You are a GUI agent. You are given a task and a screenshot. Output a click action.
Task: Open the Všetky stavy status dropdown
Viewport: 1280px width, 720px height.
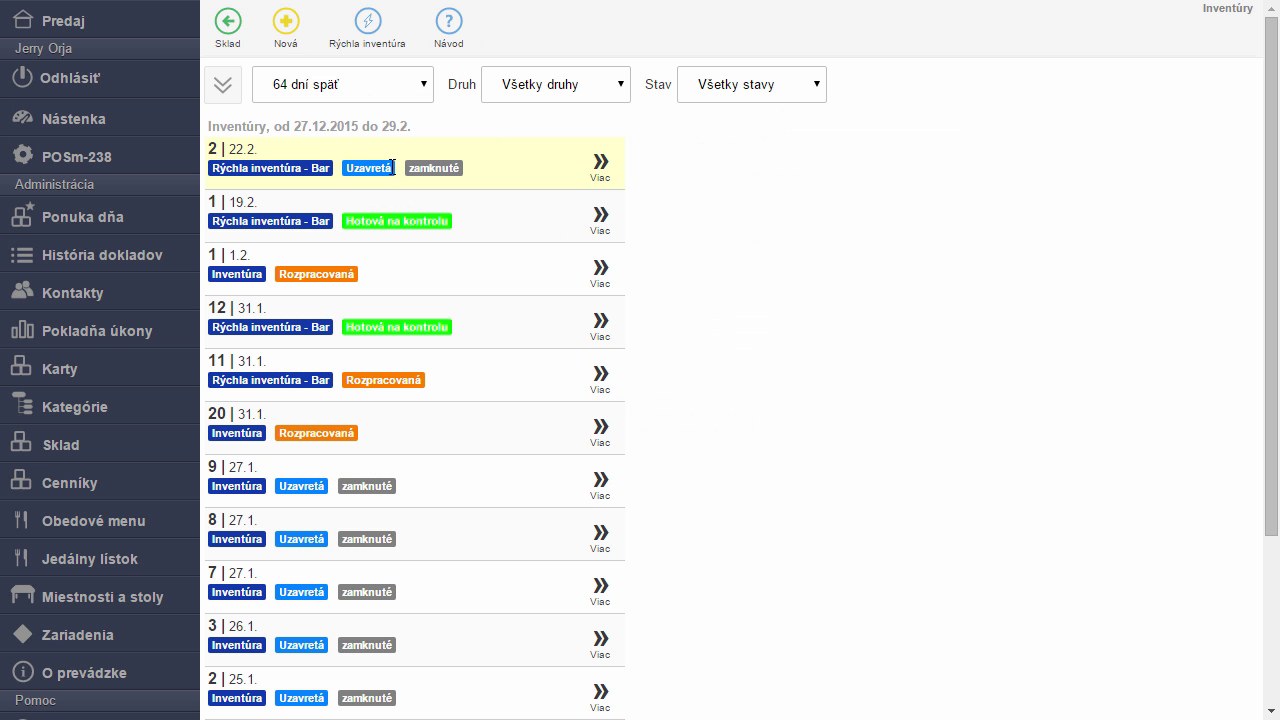tap(752, 84)
